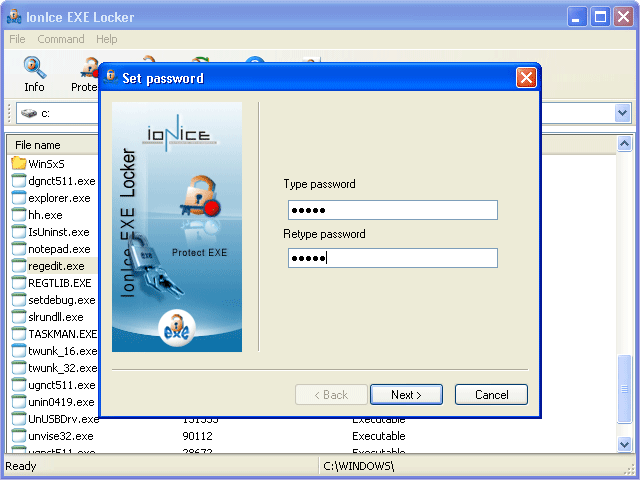Screen dimensions: 640x480
Task: Click the explorer.exe file icon
Action: (x=19, y=198)
